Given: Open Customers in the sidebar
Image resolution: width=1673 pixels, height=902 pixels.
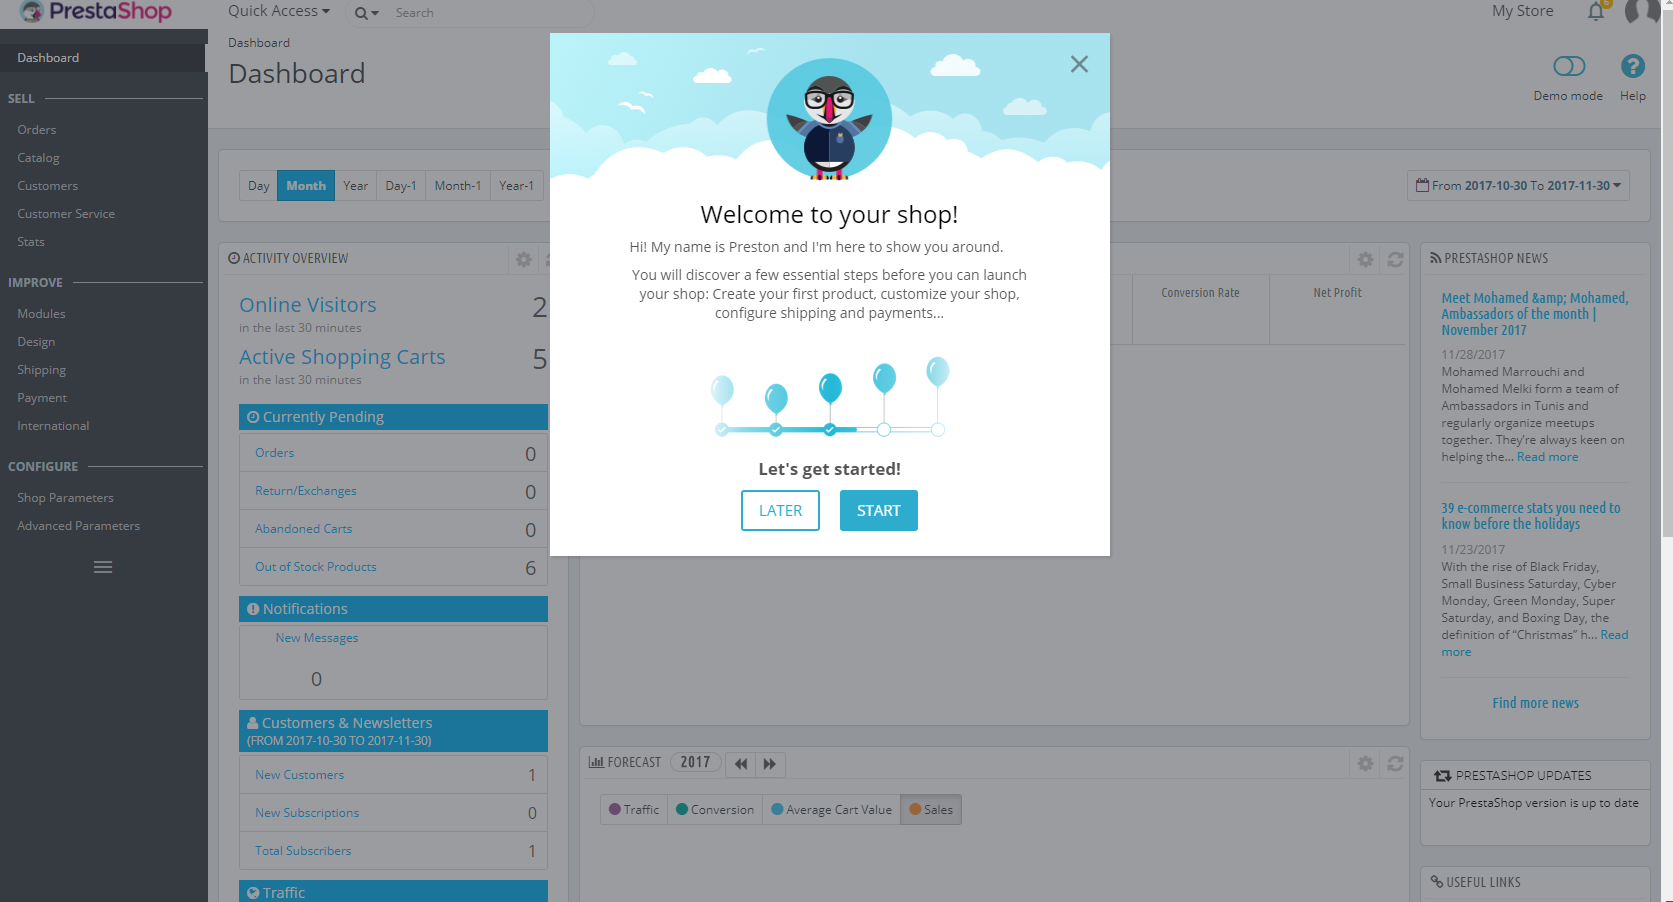Looking at the screenshot, I should click(47, 186).
